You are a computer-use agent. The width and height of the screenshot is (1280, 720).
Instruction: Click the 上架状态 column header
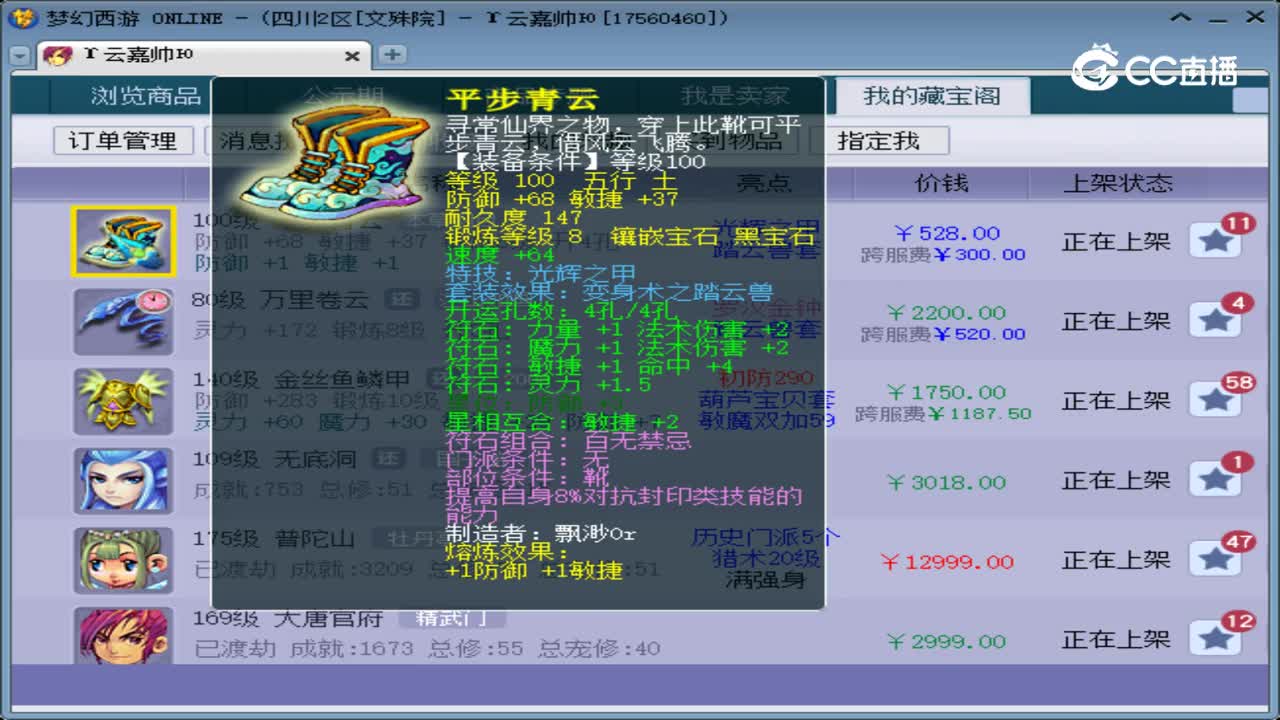(x=1118, y=184)
